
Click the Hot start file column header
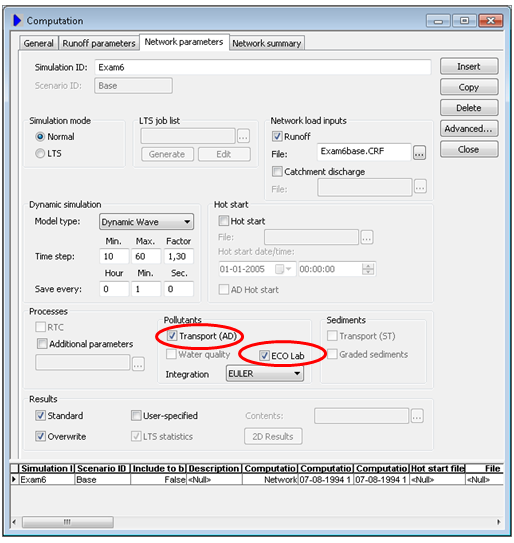(x=437, y=469)
